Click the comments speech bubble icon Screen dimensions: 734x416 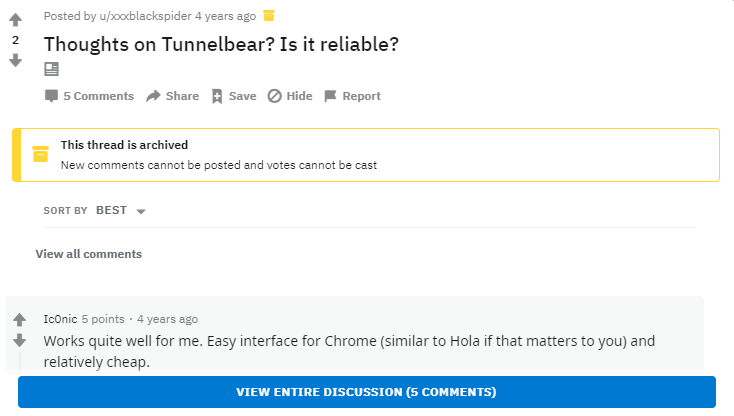point(51,96)
